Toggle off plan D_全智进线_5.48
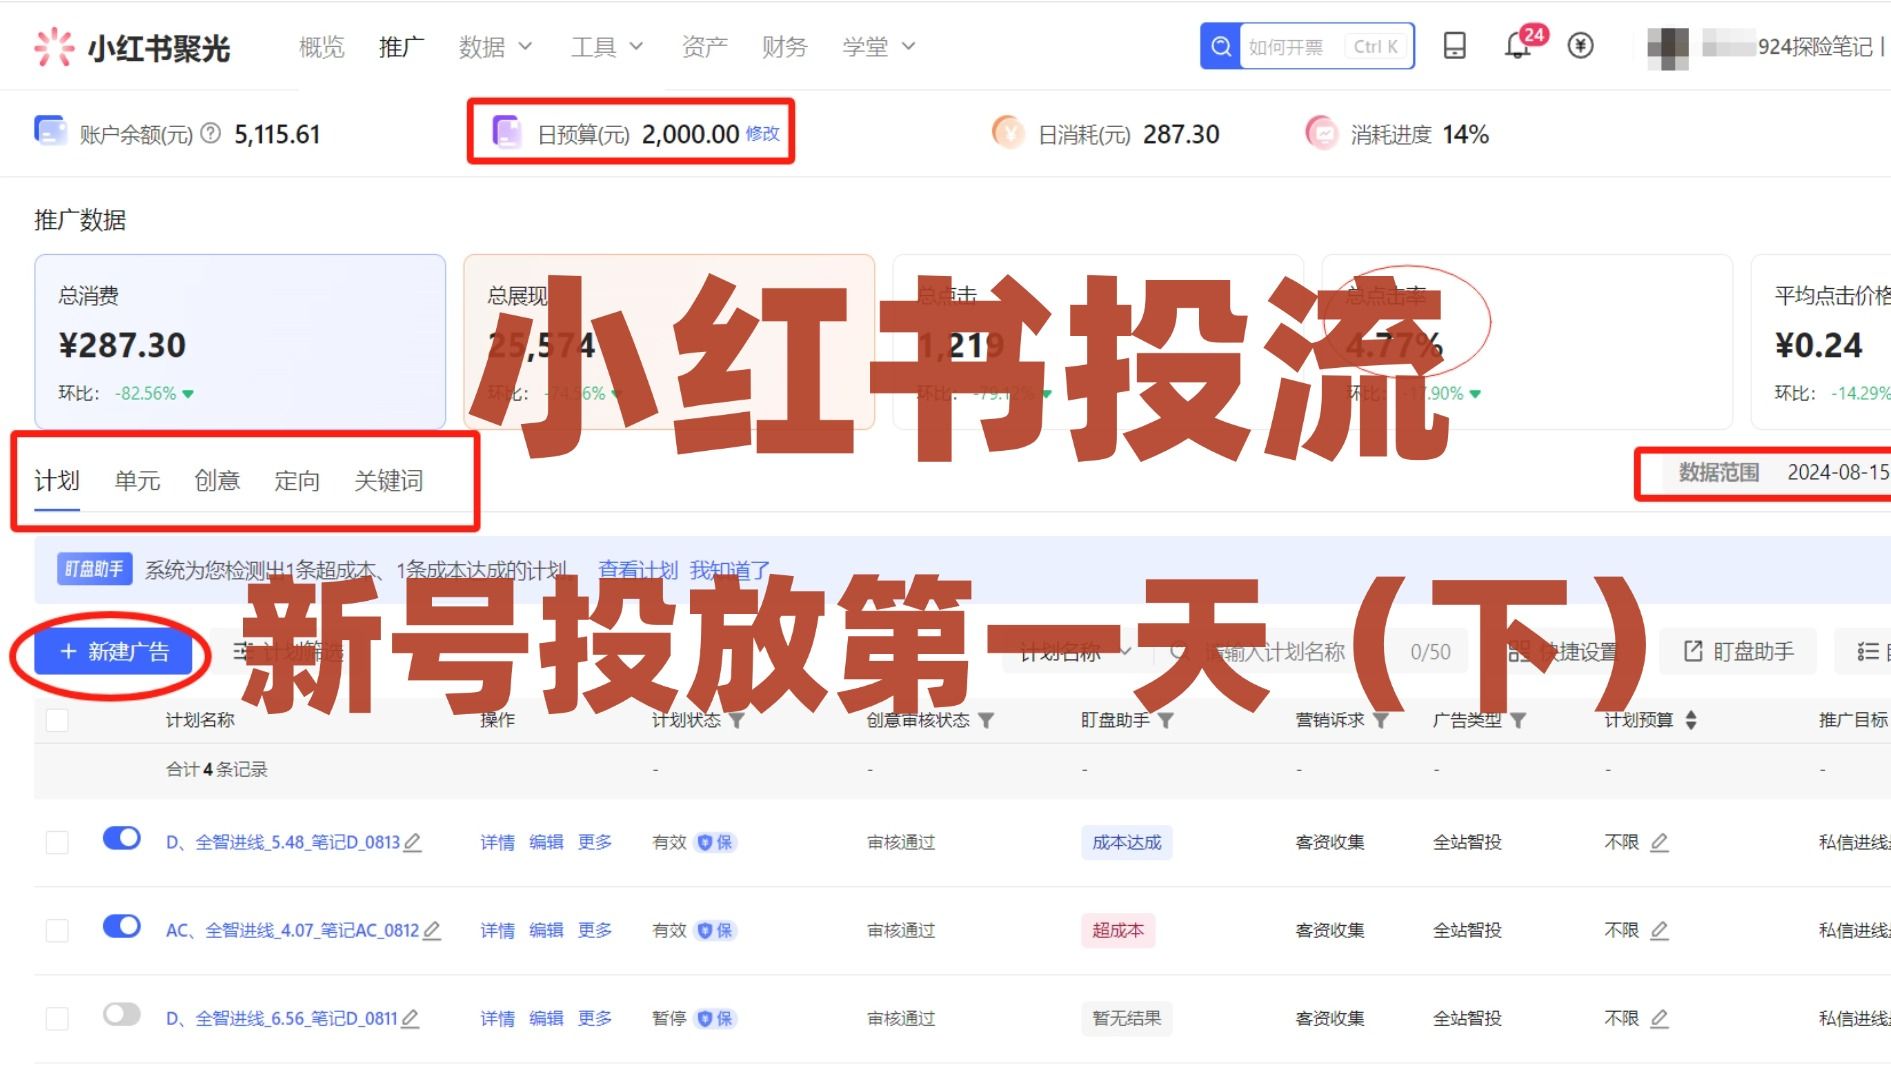1891x1080 pixels. [122, 838]
